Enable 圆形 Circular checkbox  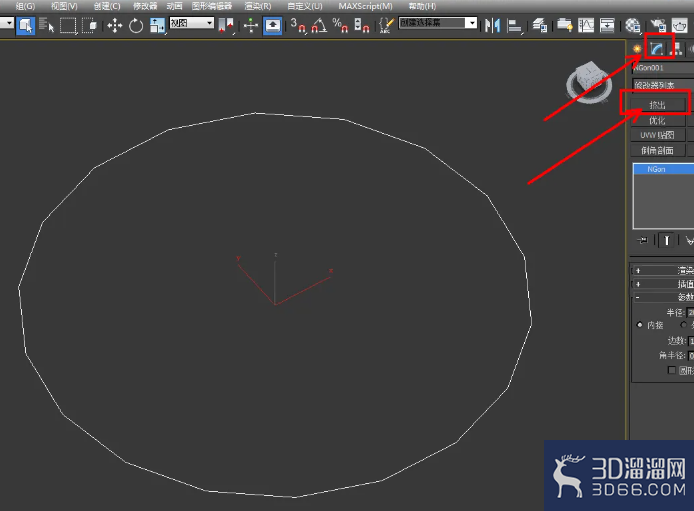coord(672,370)
